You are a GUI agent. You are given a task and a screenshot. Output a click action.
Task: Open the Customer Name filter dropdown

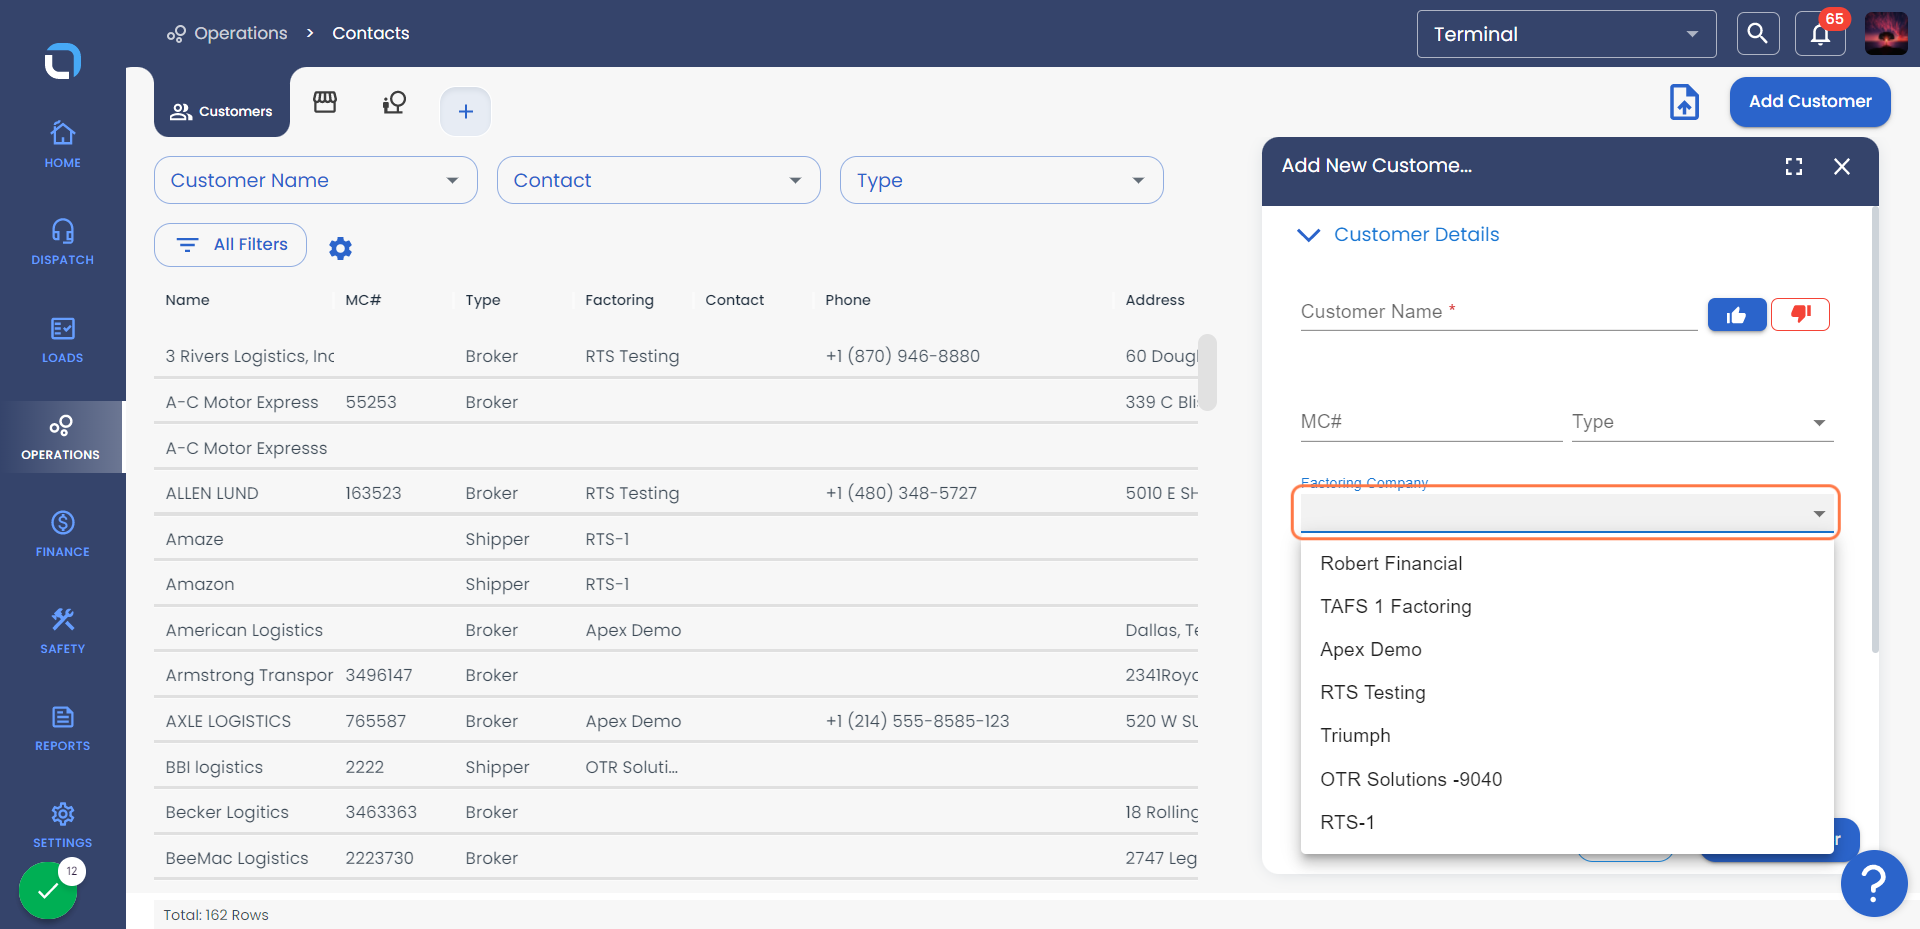coord(316,180)
